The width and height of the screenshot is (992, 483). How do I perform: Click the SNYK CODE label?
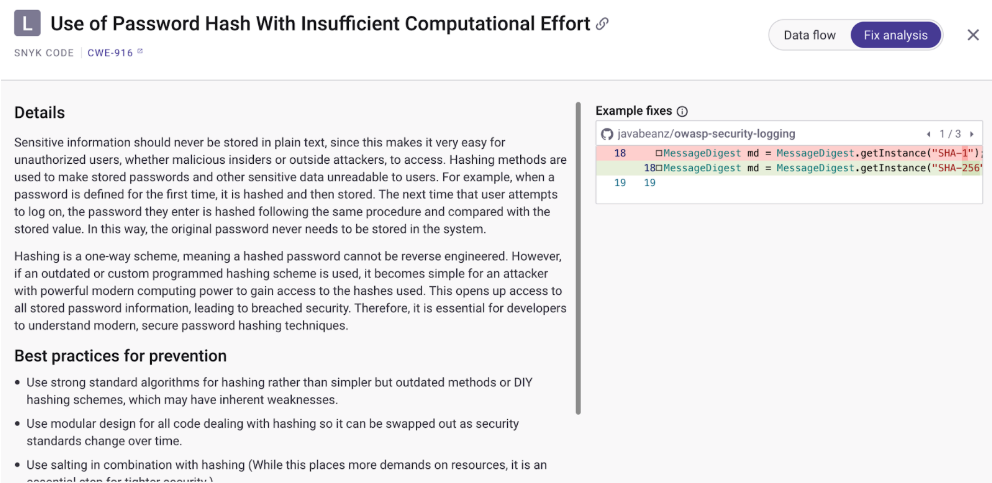click(44, 53)
